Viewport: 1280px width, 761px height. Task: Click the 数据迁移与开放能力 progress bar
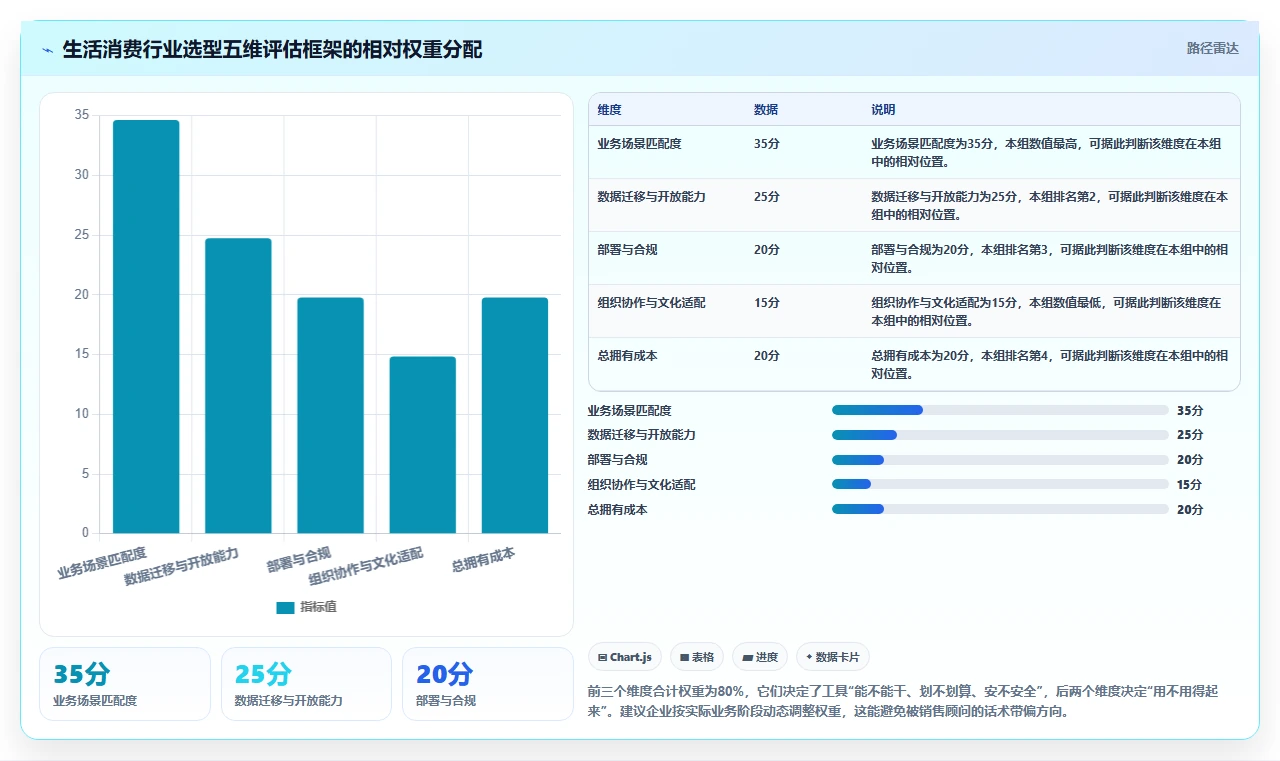click(1000, 435)
